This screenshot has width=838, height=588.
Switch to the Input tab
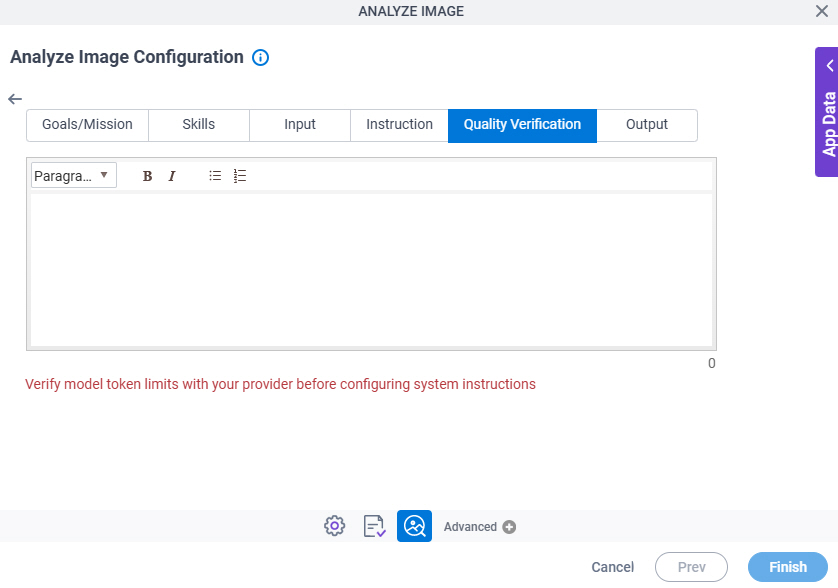coord(300,125)
